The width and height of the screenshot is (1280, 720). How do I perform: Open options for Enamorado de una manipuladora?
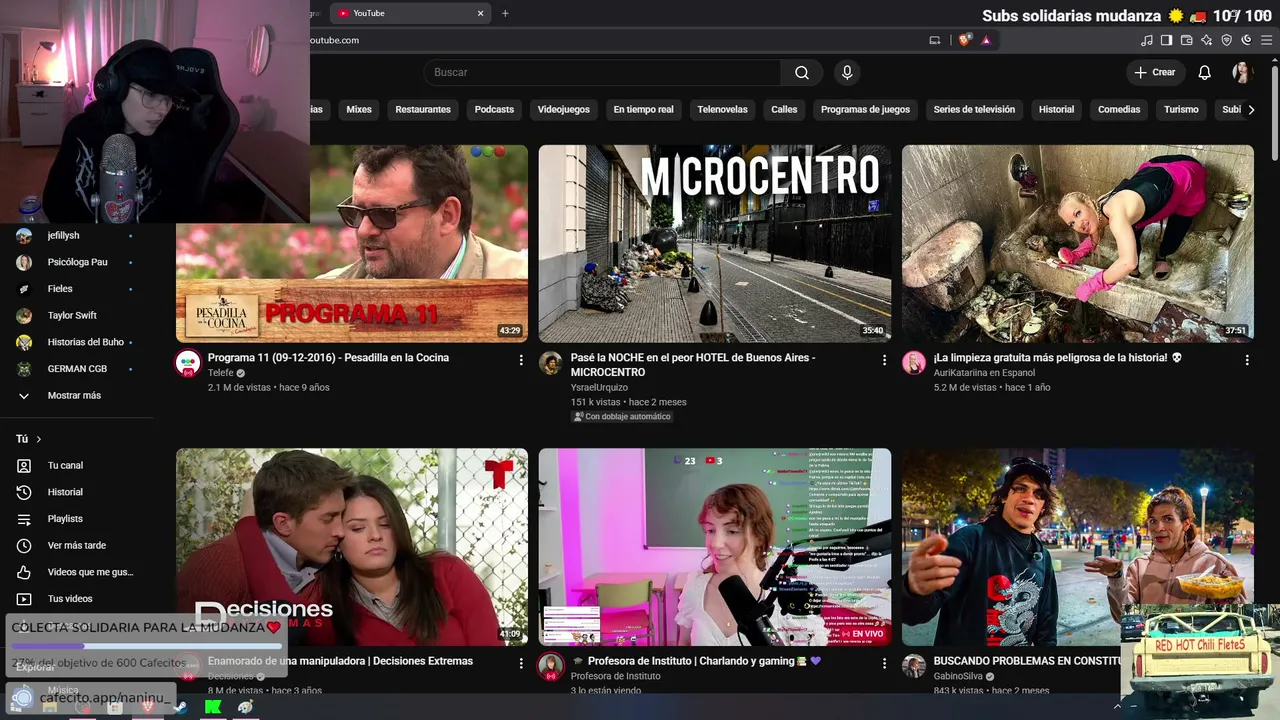[521, 663]
